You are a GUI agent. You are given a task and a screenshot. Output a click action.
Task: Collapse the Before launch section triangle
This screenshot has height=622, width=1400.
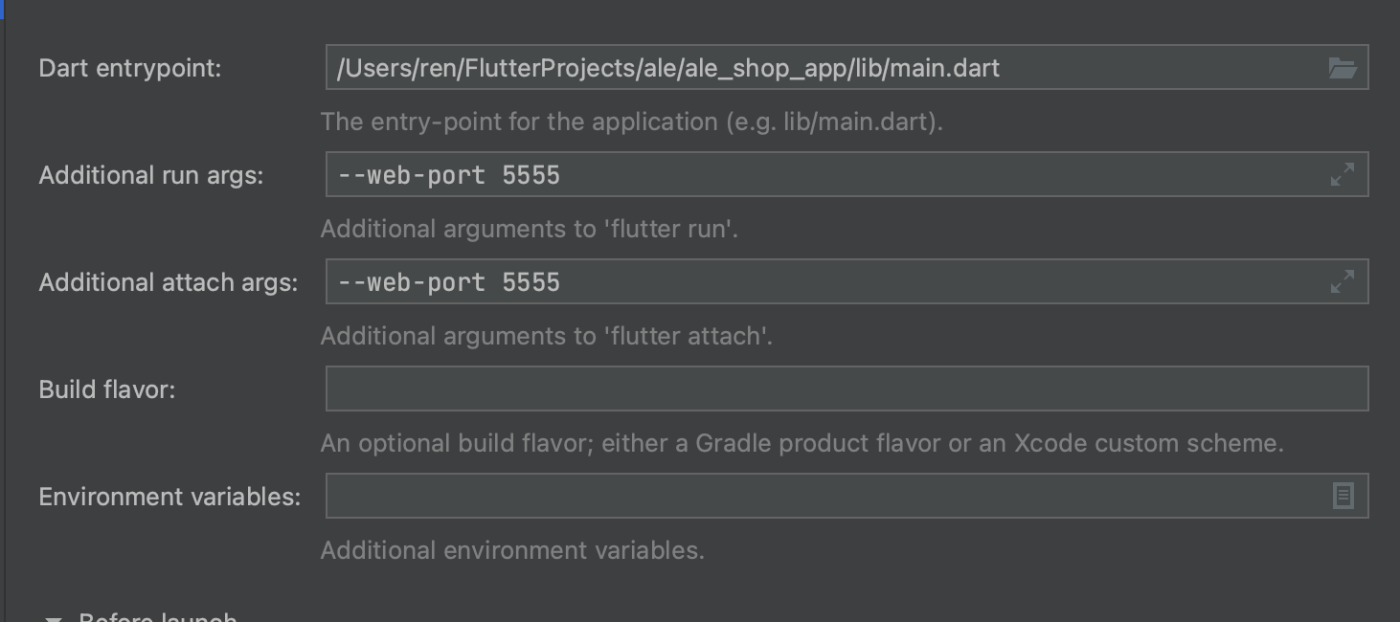click(53, 618)
